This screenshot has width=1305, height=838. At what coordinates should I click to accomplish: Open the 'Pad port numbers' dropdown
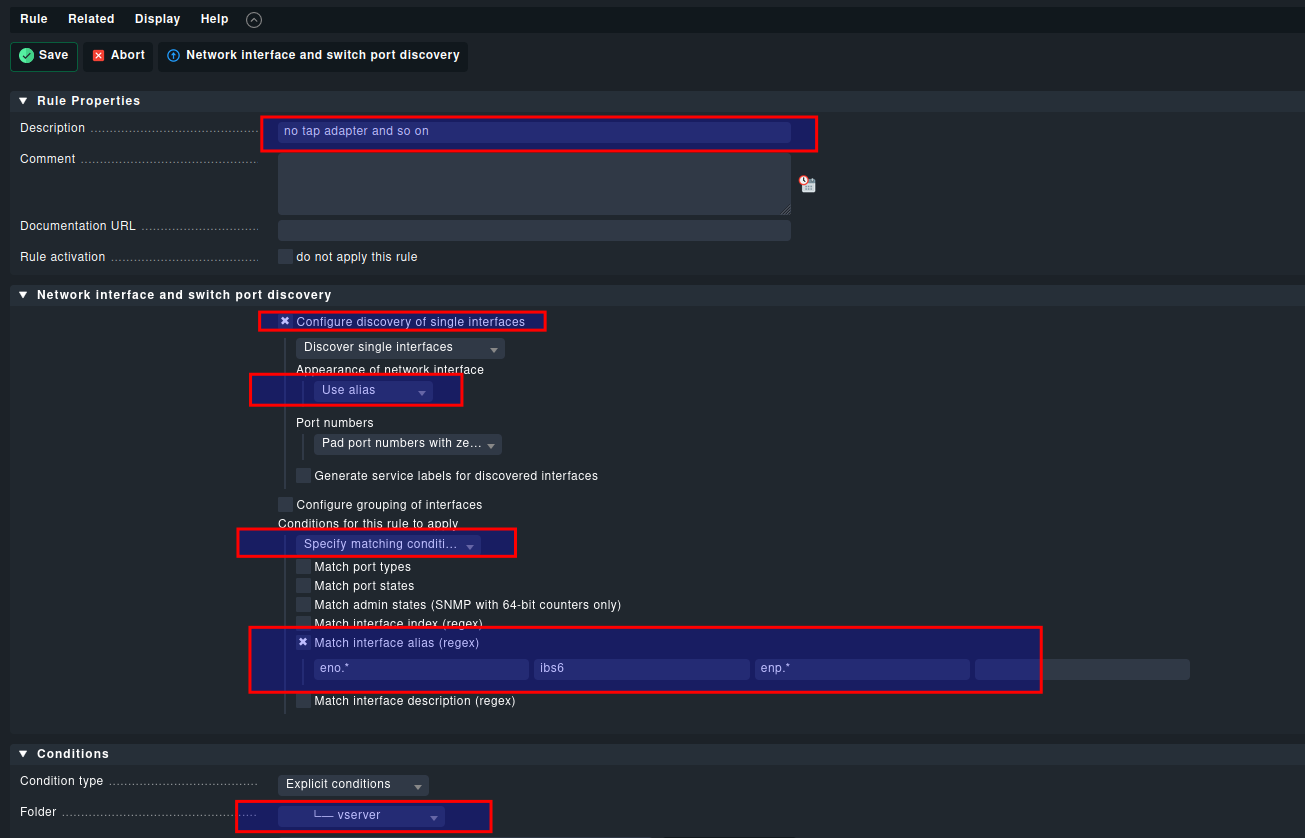408,444
